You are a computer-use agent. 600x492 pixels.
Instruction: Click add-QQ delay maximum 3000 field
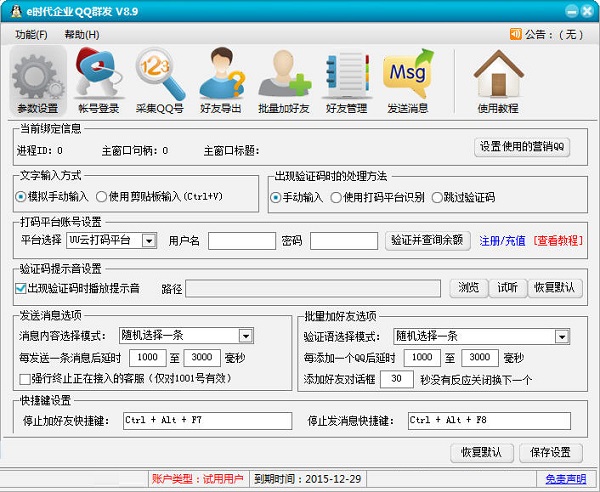[480, 358]
